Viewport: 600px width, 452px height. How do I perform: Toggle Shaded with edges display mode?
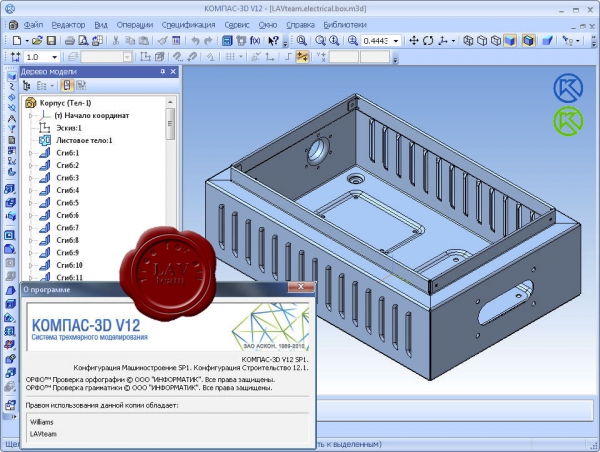[x=528, y=41]
